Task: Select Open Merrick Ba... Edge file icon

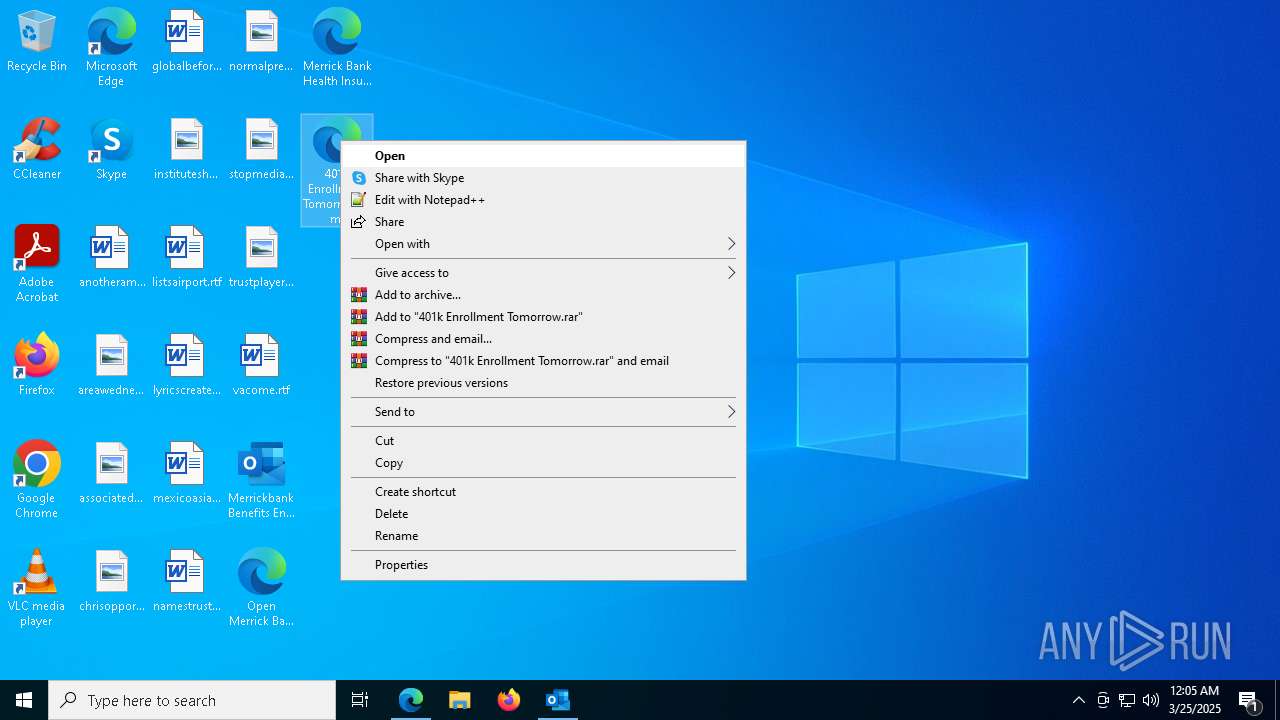Action: 261,587
